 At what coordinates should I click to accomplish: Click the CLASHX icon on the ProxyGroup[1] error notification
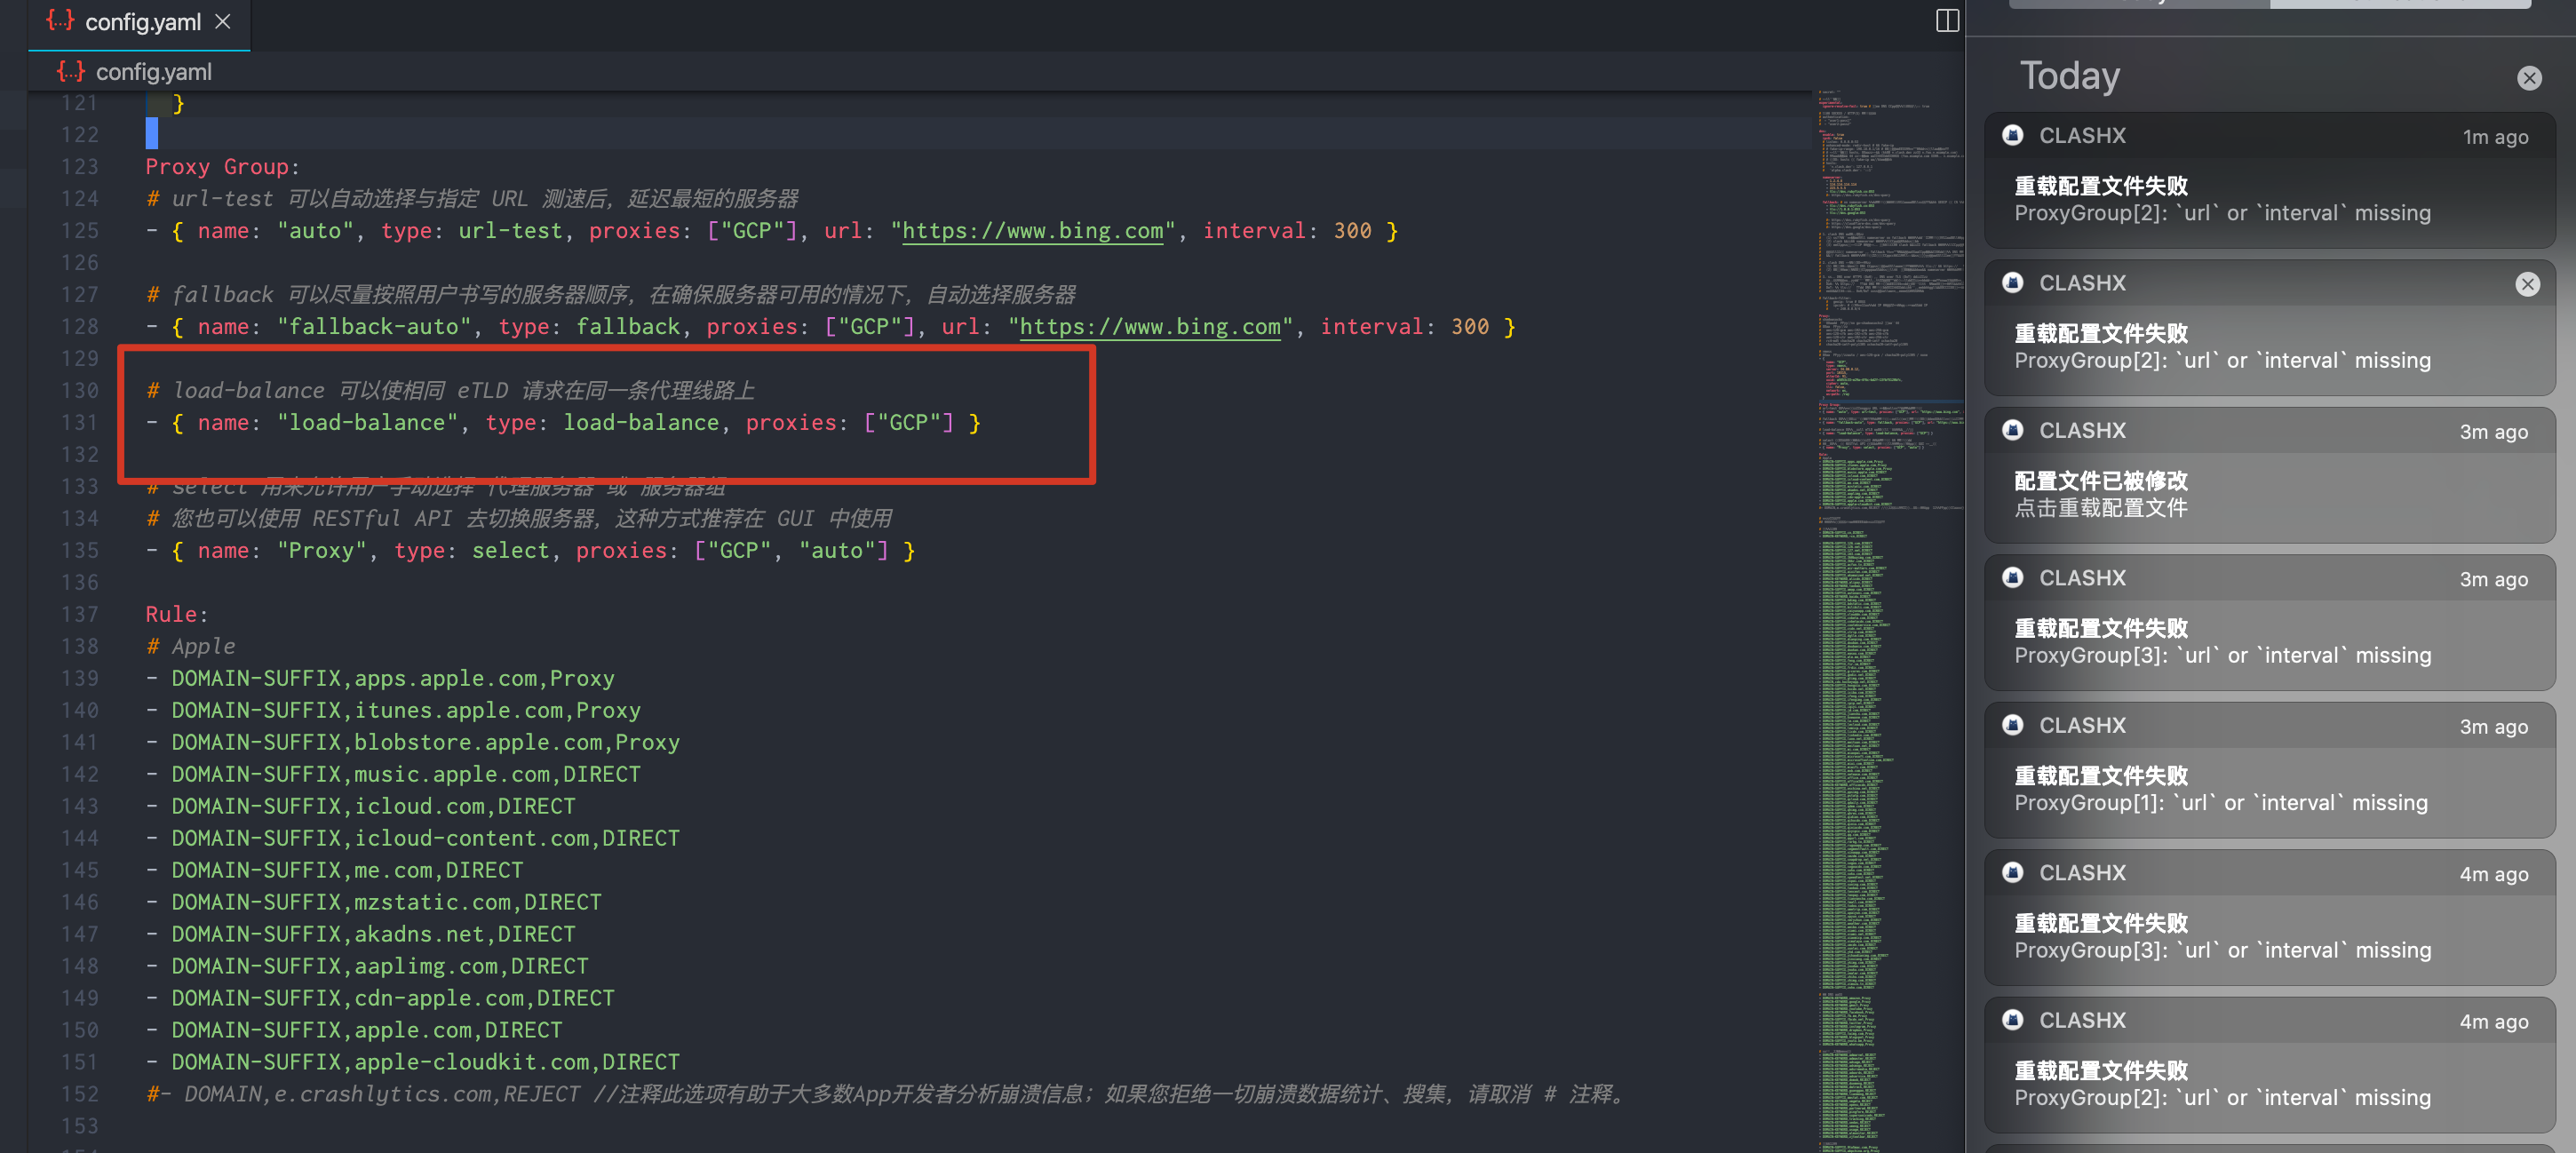pyautogui.click(x=2013, y=725)
